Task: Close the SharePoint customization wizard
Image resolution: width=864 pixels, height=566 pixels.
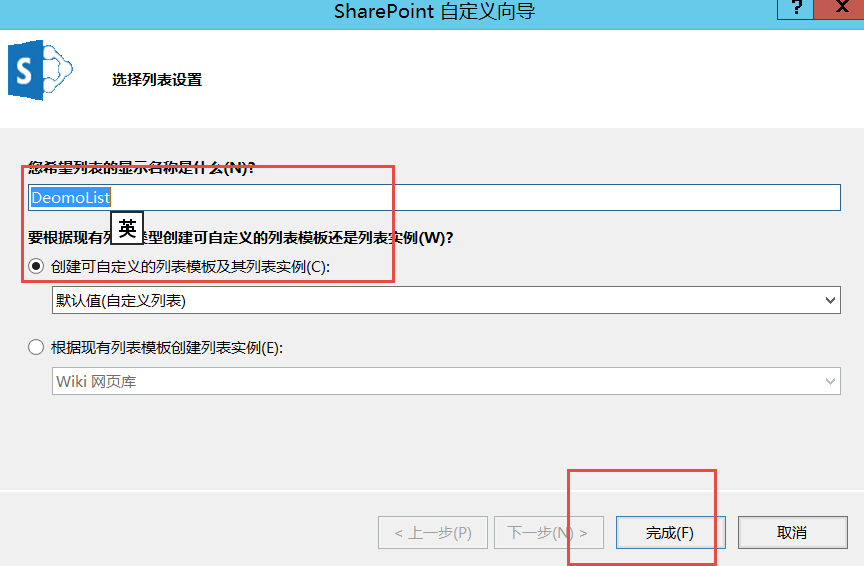Action: pos(839,9)
